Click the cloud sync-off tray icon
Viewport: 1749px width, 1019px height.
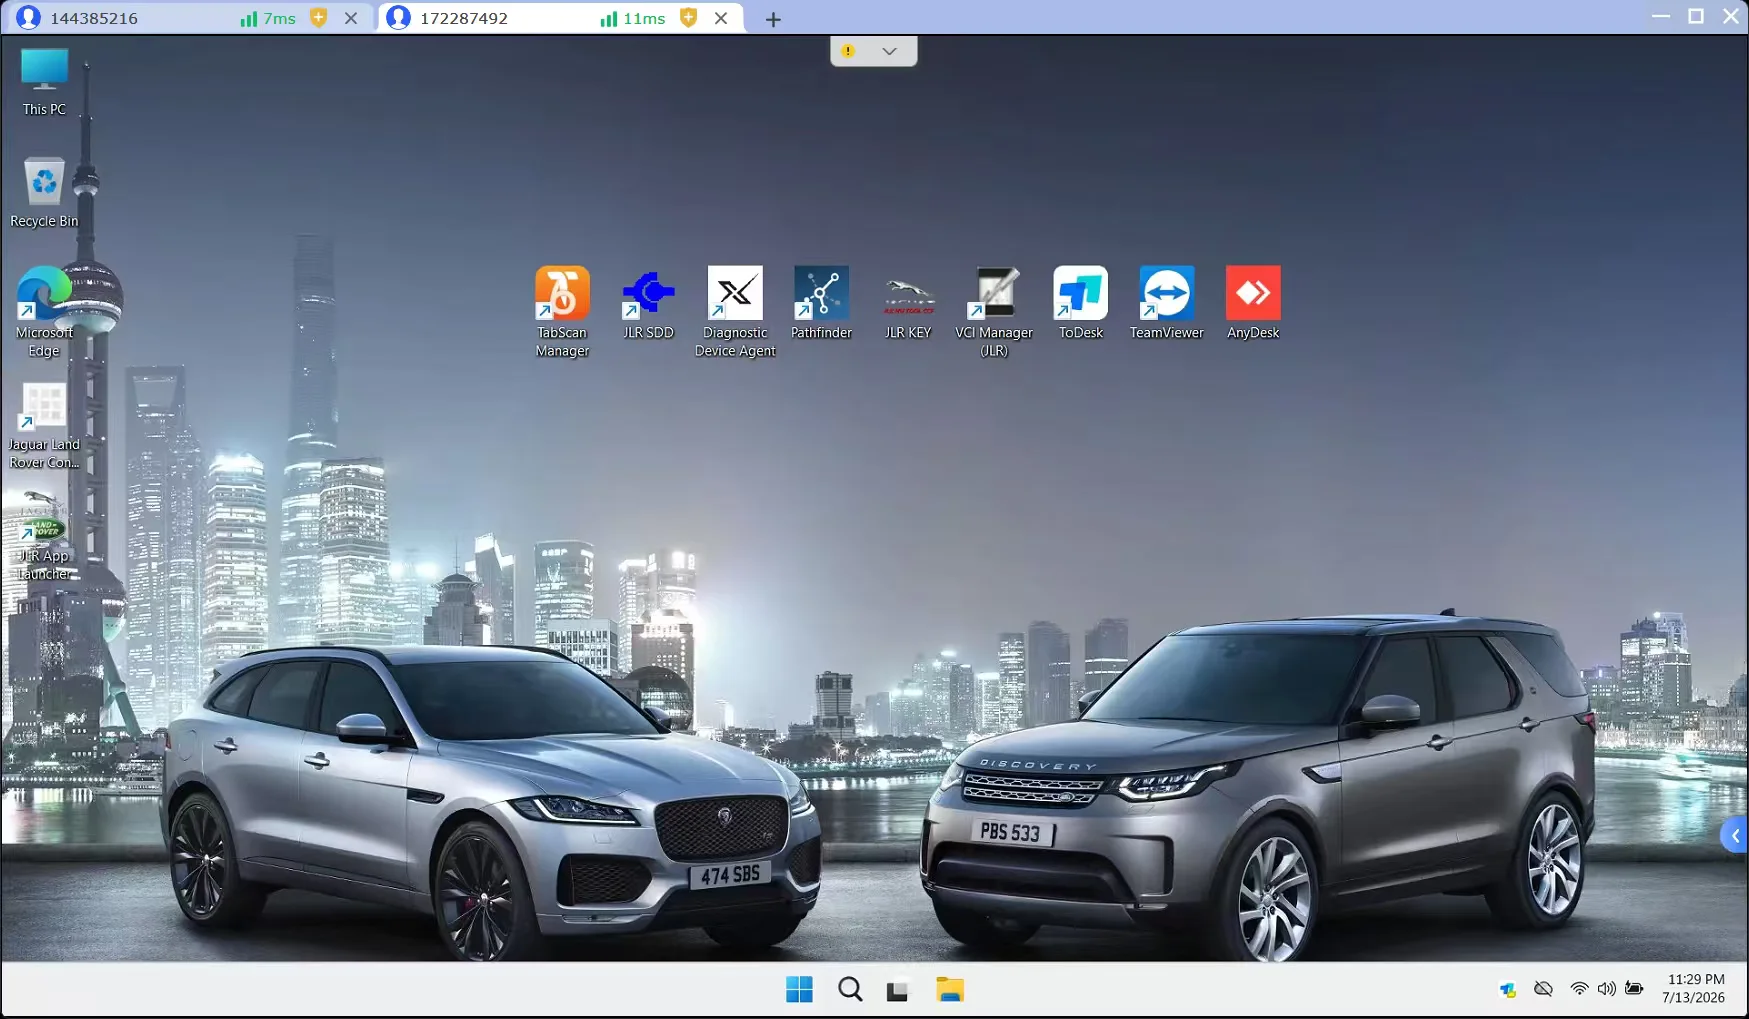coord(1543,989)
